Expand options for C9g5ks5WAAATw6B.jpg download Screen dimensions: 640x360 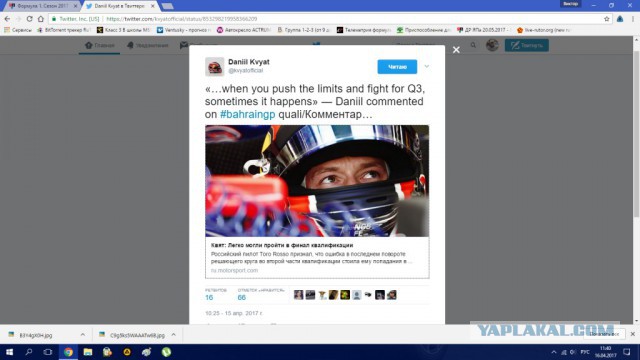click(x=173, y=335)
